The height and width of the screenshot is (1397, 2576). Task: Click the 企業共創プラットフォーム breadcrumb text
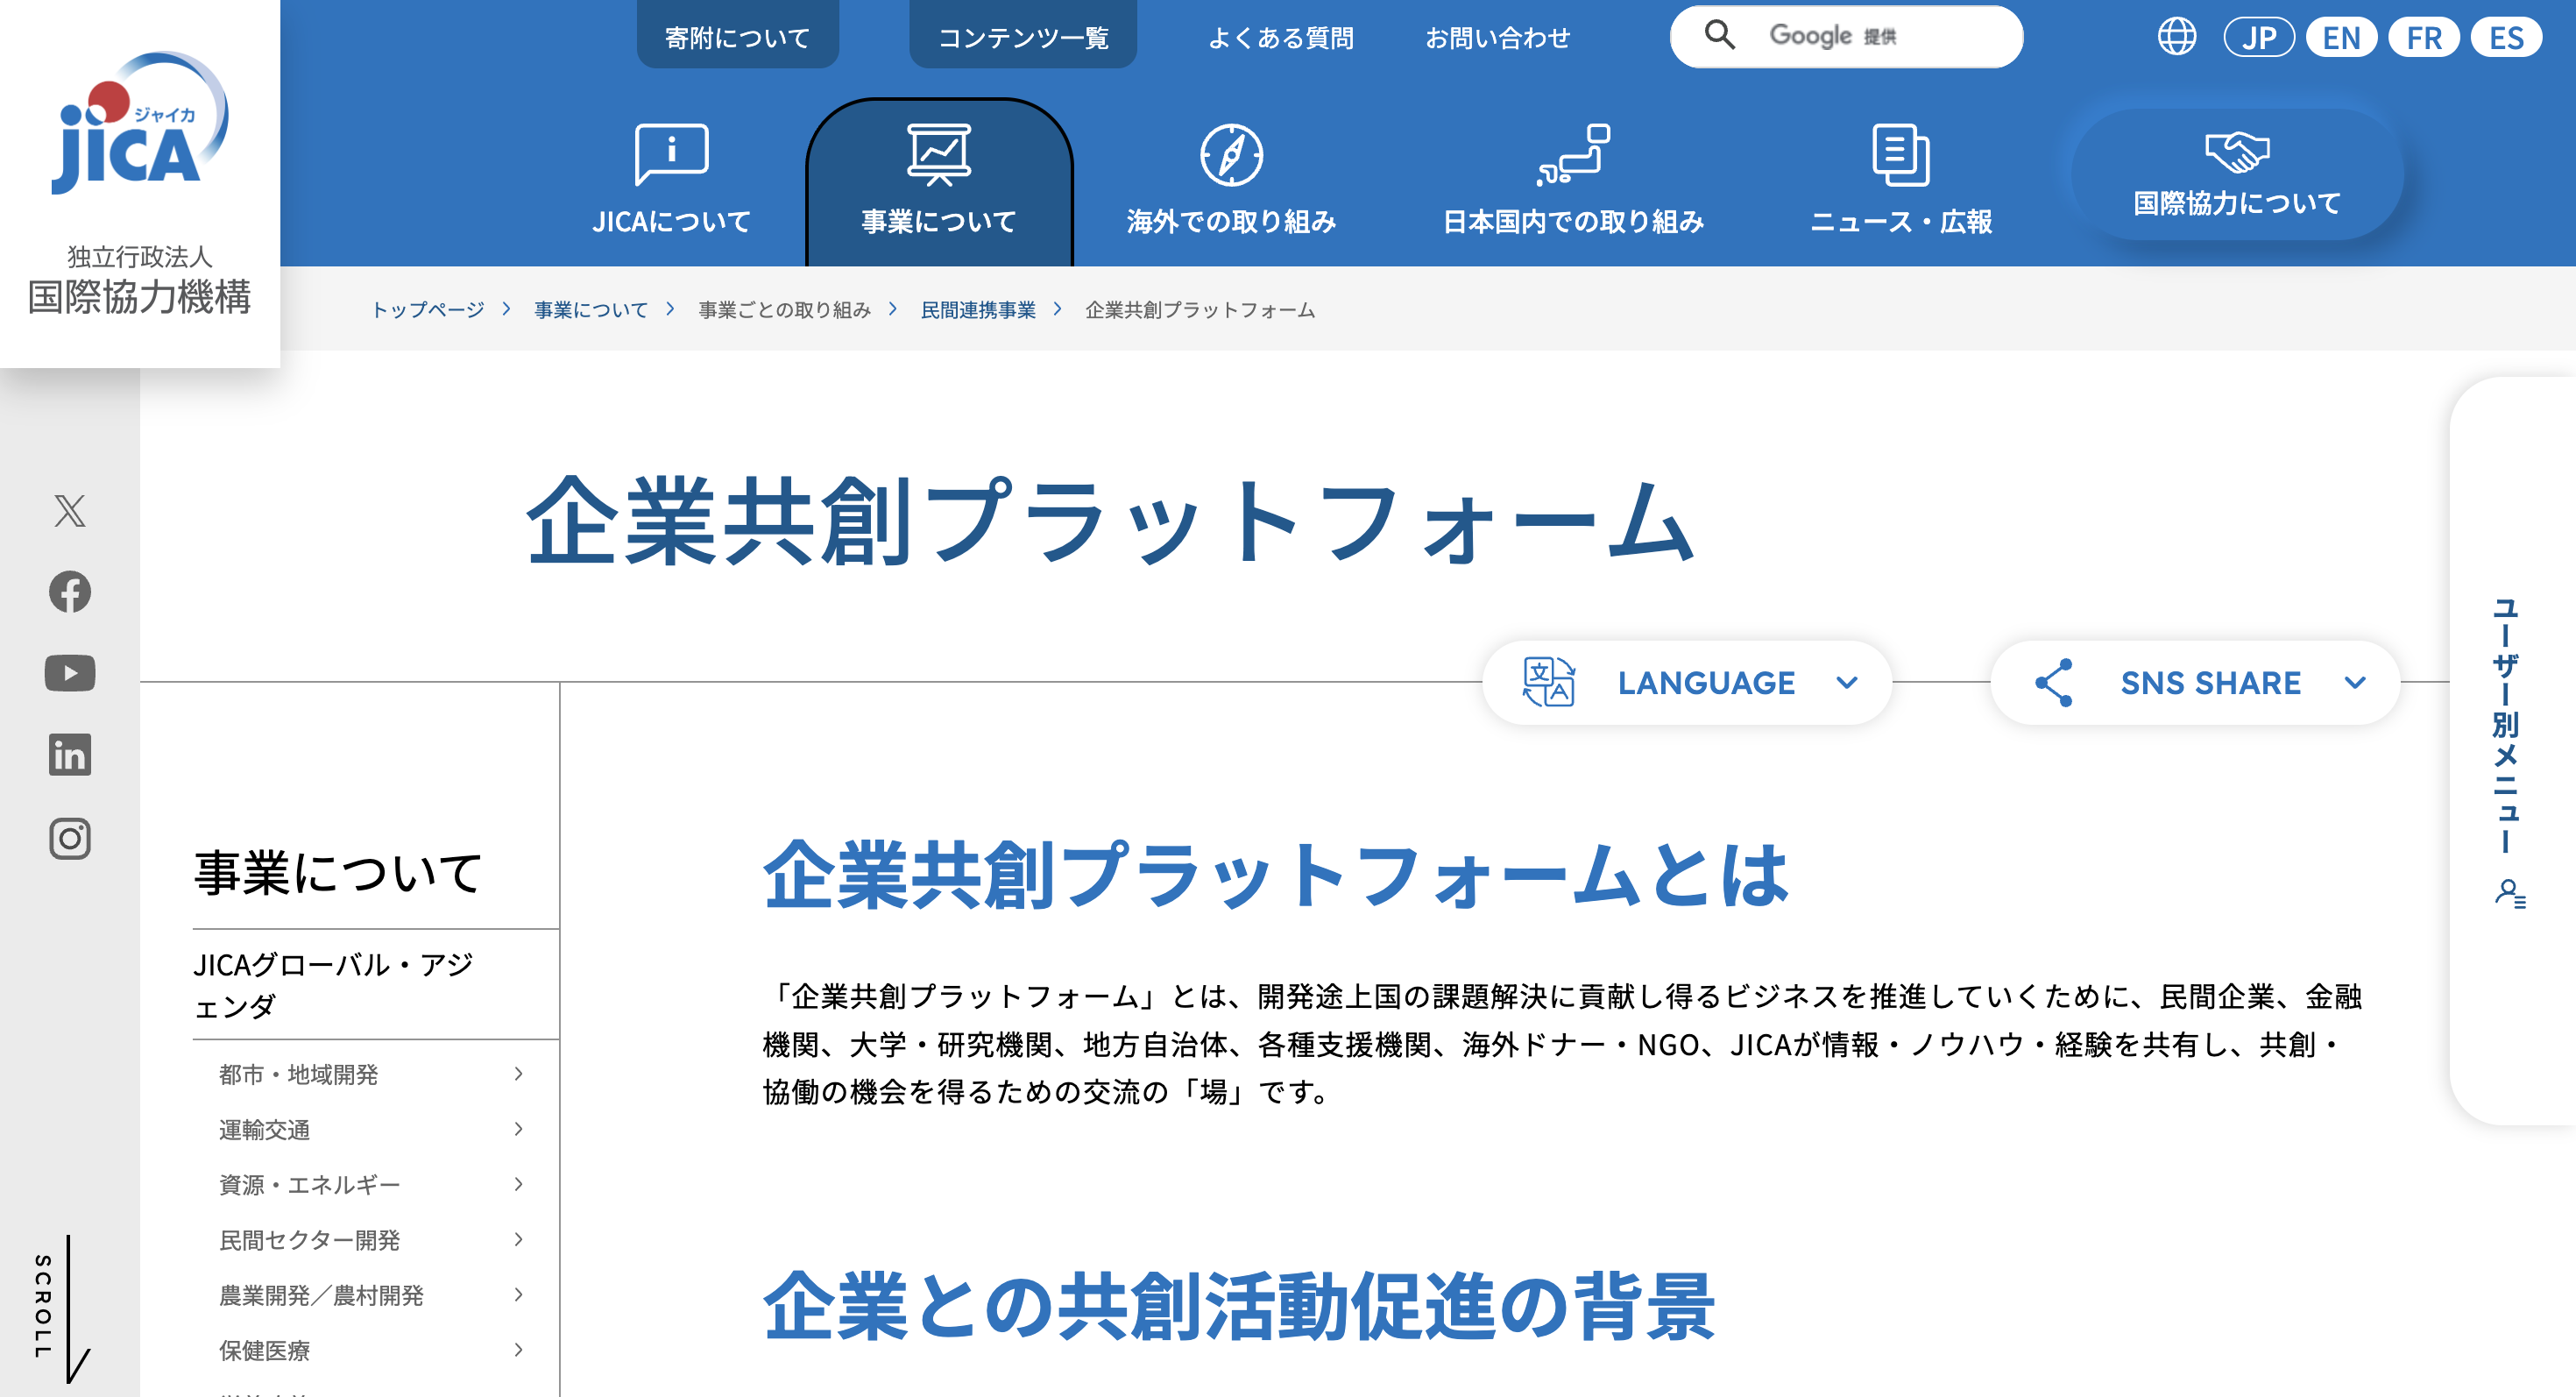pyautogui.click(x=1199, y=310)
